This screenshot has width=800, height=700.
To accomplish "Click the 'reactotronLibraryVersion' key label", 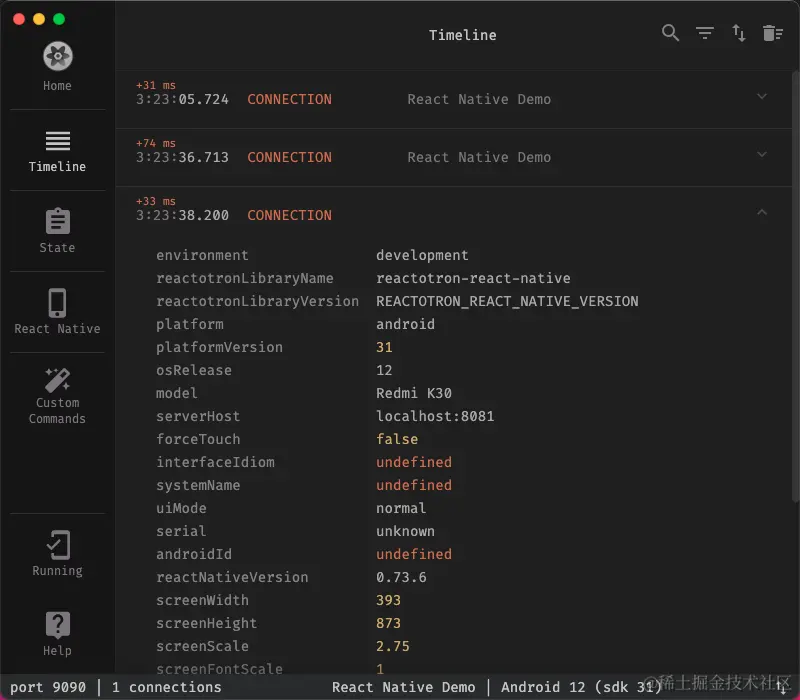I will 257,301.
